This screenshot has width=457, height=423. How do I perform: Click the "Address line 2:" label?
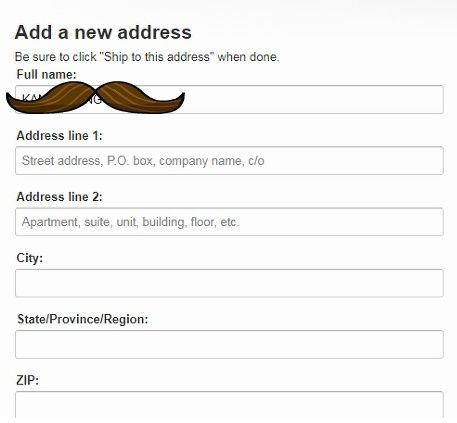[59, 197]
